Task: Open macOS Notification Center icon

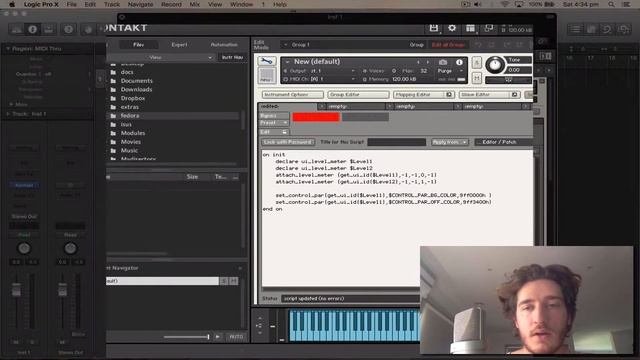Action: [627, 4]
